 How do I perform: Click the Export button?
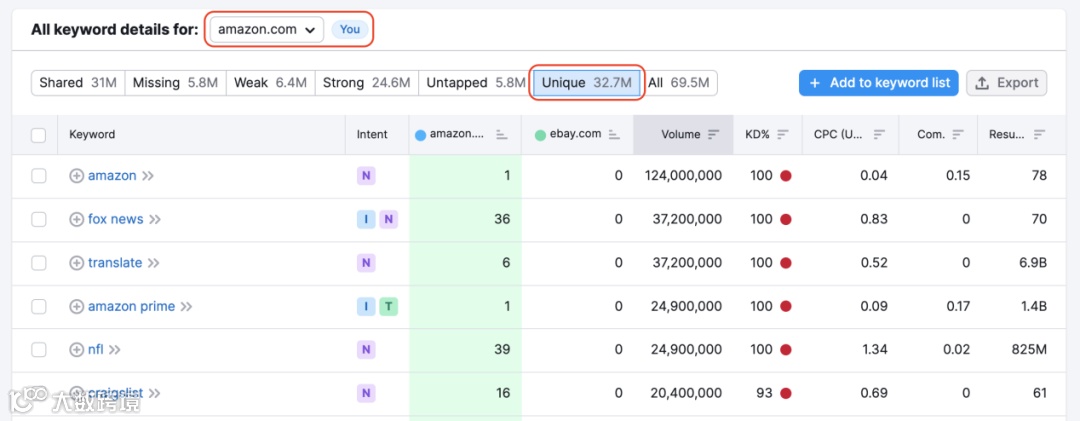pyautogui.click(x=1006, y=83)
